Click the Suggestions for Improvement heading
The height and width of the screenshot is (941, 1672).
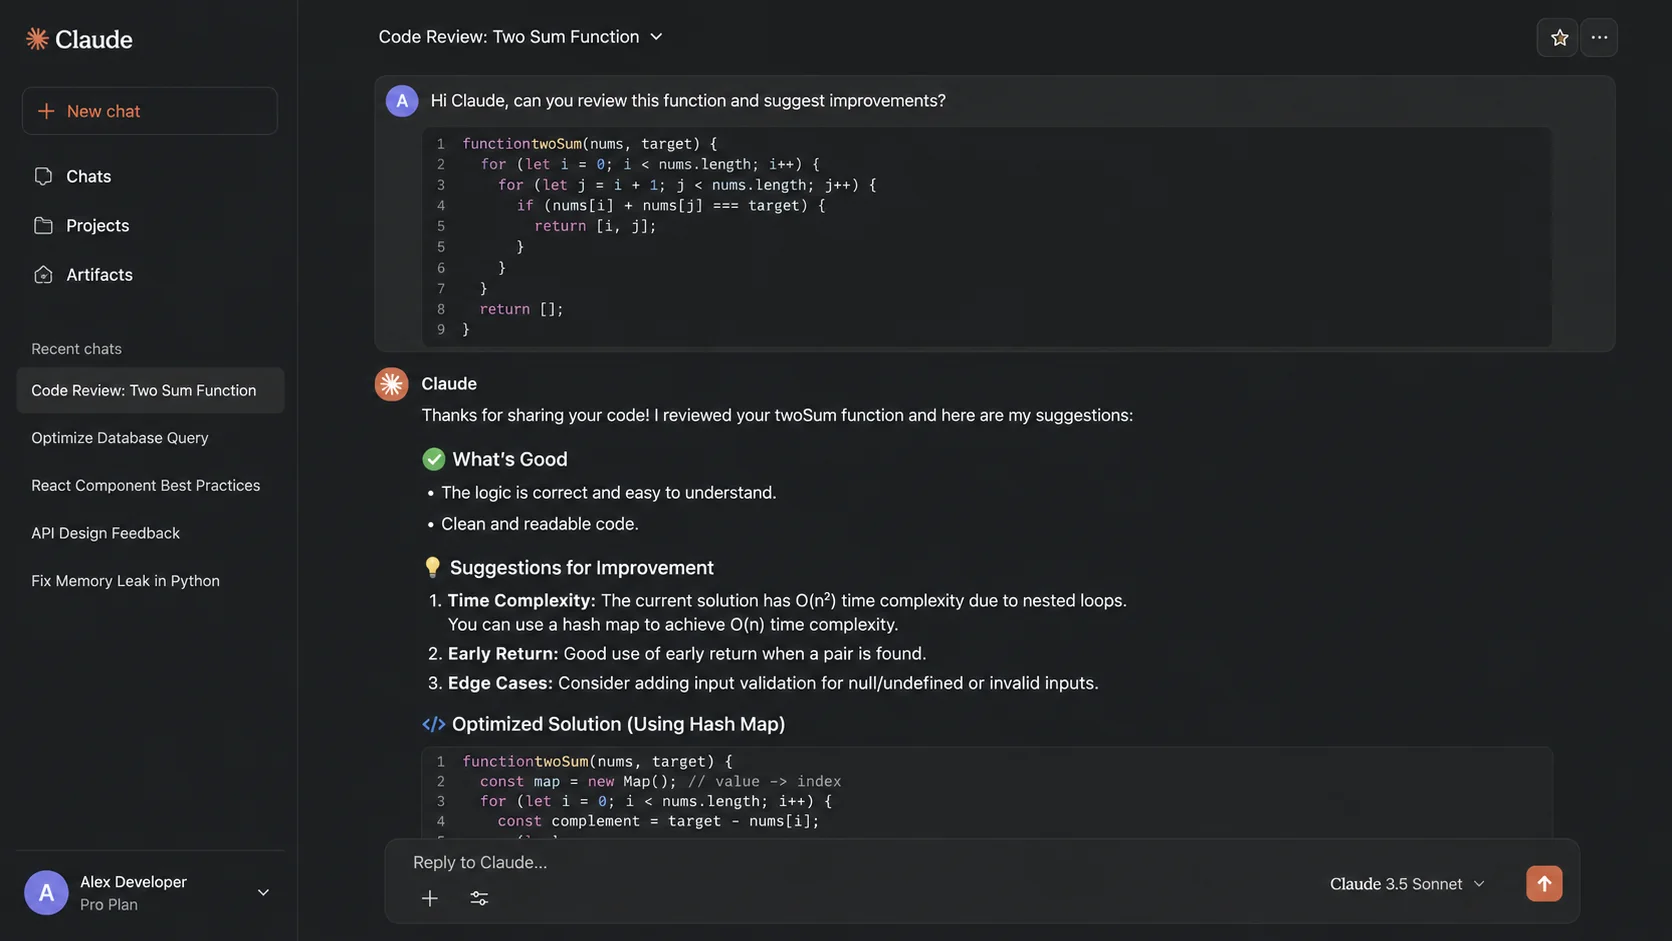click(x=582, y=568)
